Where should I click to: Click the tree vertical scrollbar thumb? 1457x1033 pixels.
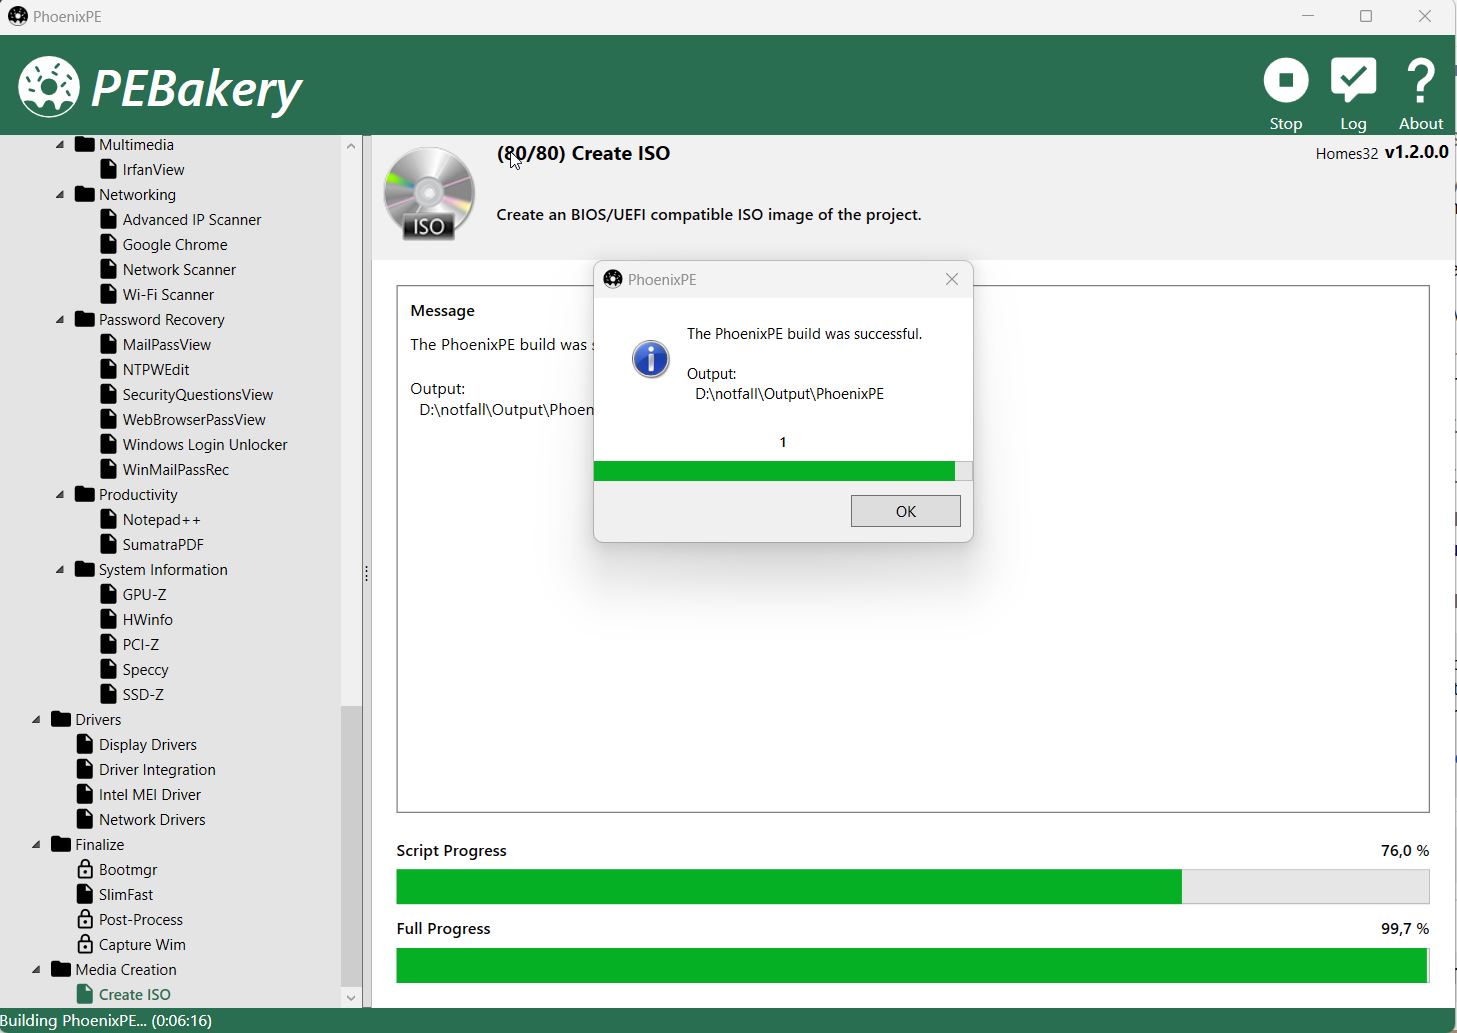351,846
